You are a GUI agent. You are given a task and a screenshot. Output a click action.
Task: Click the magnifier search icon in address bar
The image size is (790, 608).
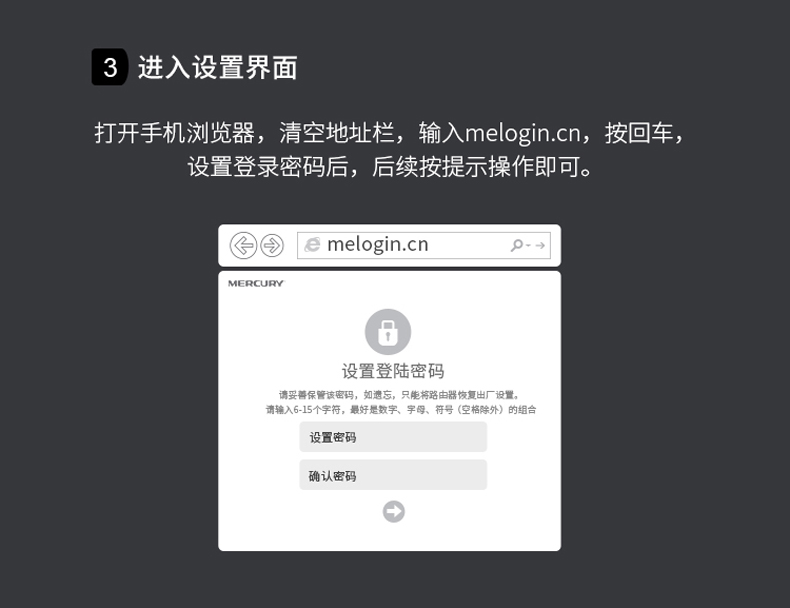point(516,245)
